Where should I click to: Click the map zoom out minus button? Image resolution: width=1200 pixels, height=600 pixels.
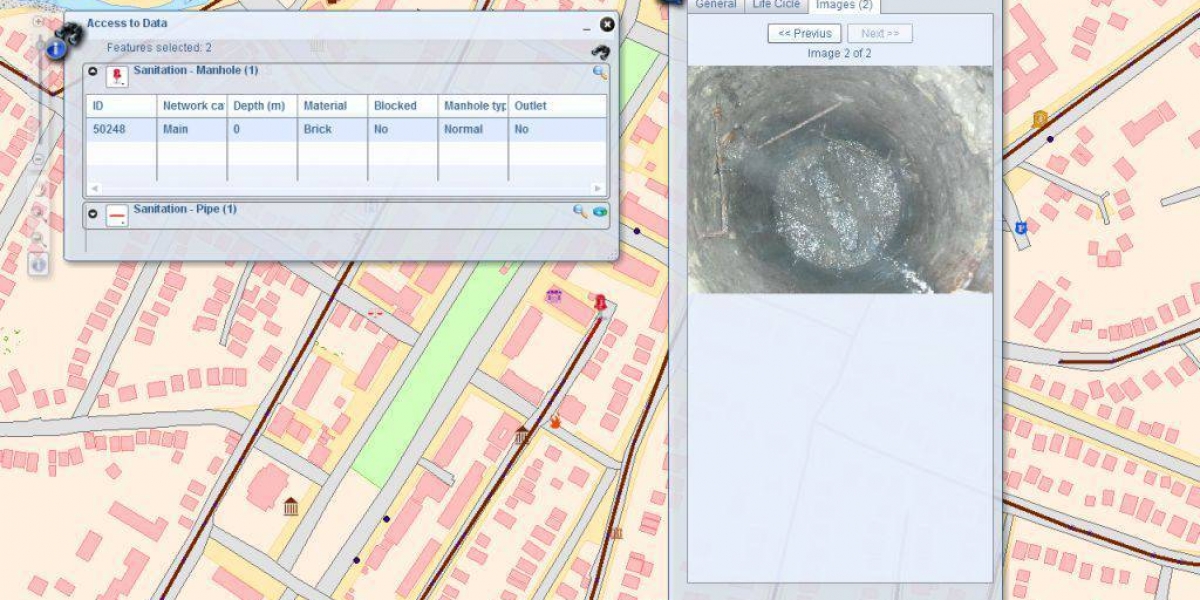click(39, 159)
